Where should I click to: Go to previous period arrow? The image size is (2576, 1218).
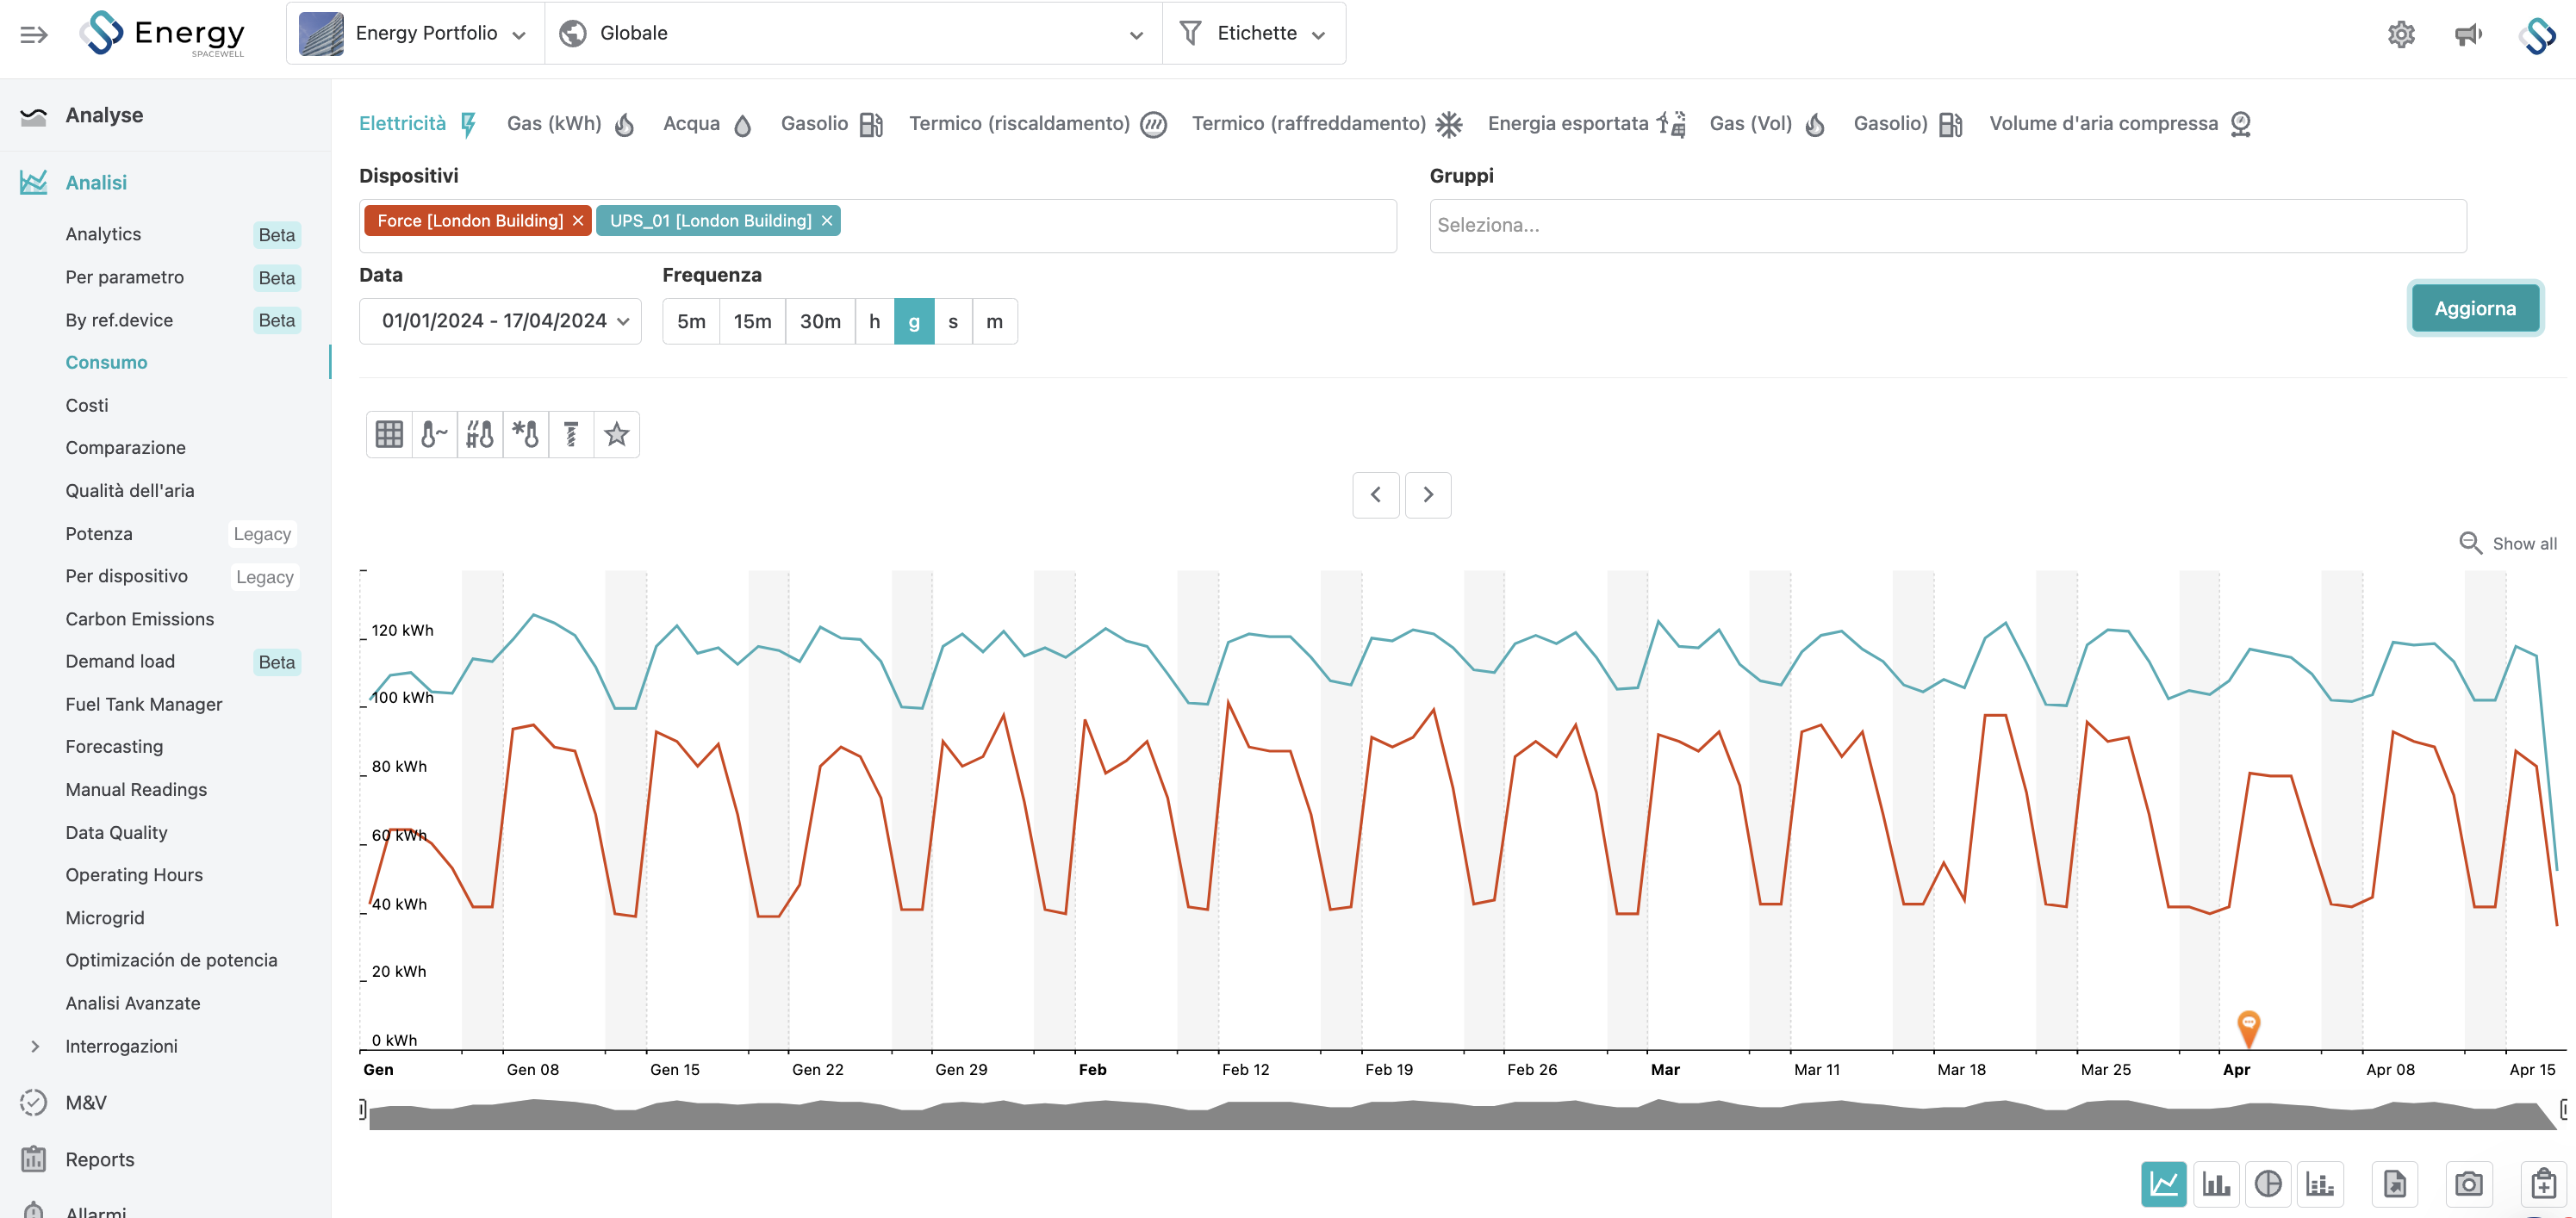tap(1376, 494)
